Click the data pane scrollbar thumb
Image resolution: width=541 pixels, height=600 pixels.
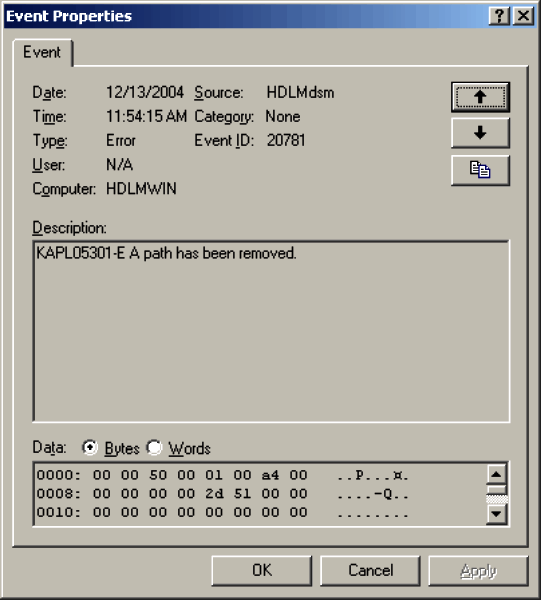coord(496,490)
